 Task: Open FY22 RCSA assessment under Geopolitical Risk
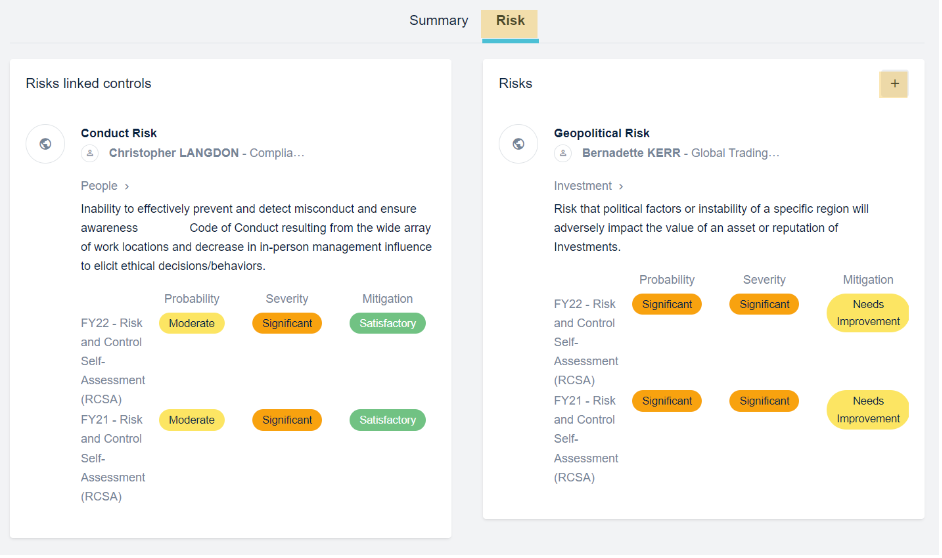tap(586, 342)
